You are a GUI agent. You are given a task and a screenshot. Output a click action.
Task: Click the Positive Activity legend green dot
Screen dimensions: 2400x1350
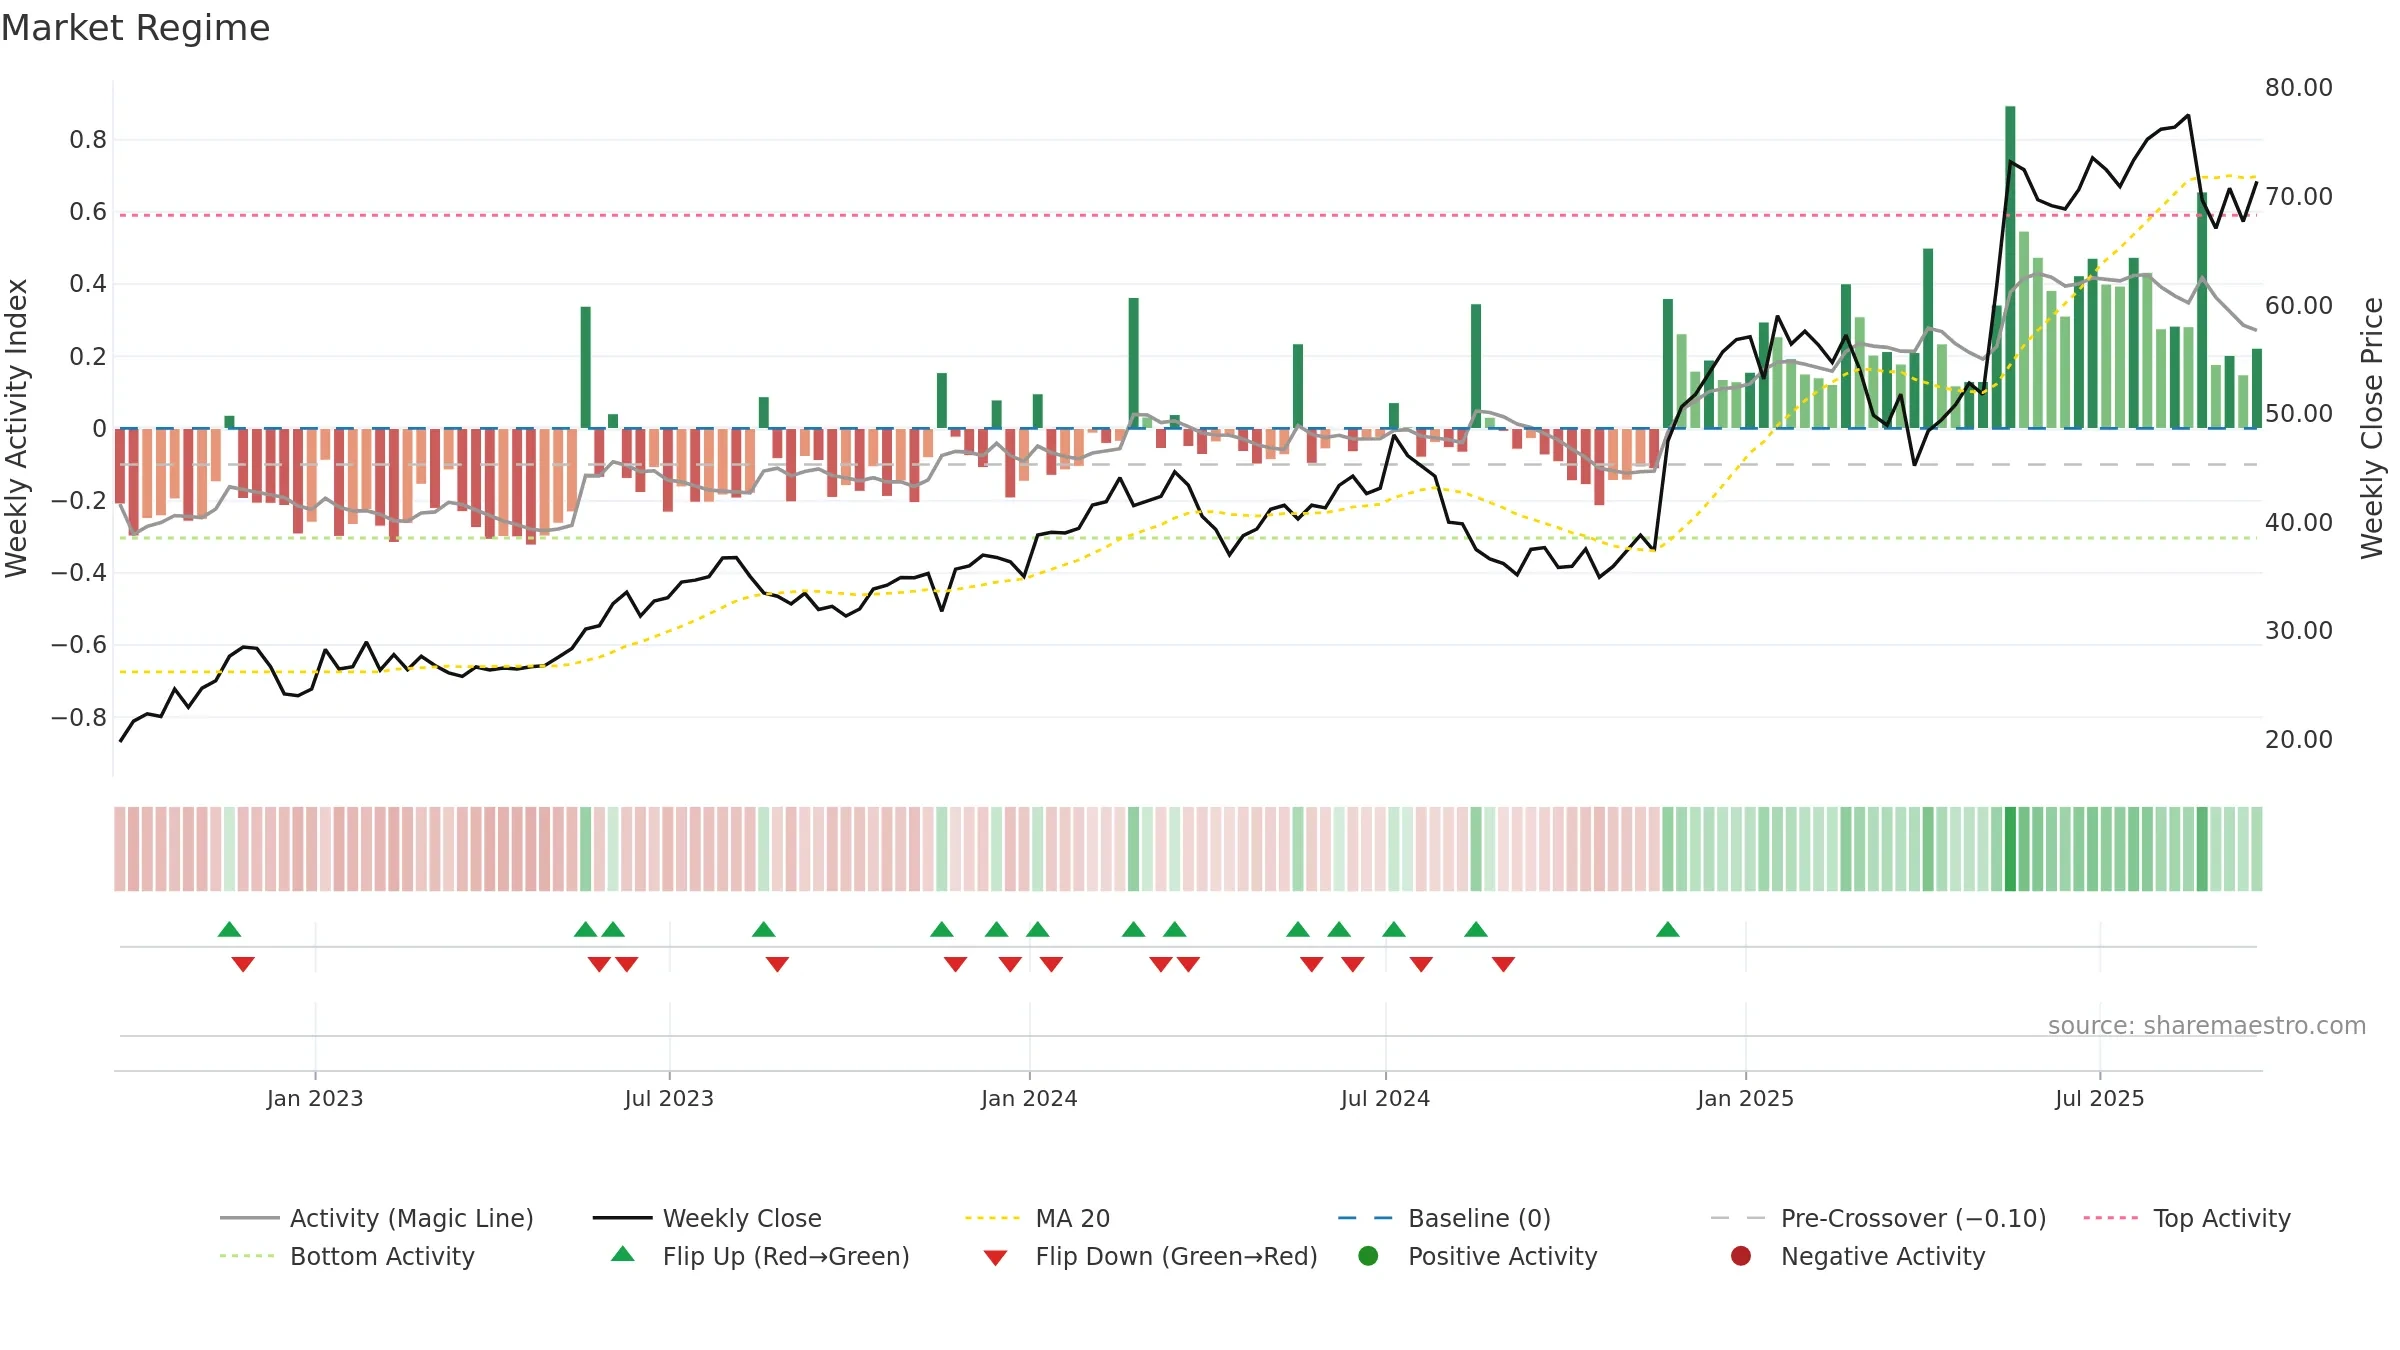click(1368, 1255)
